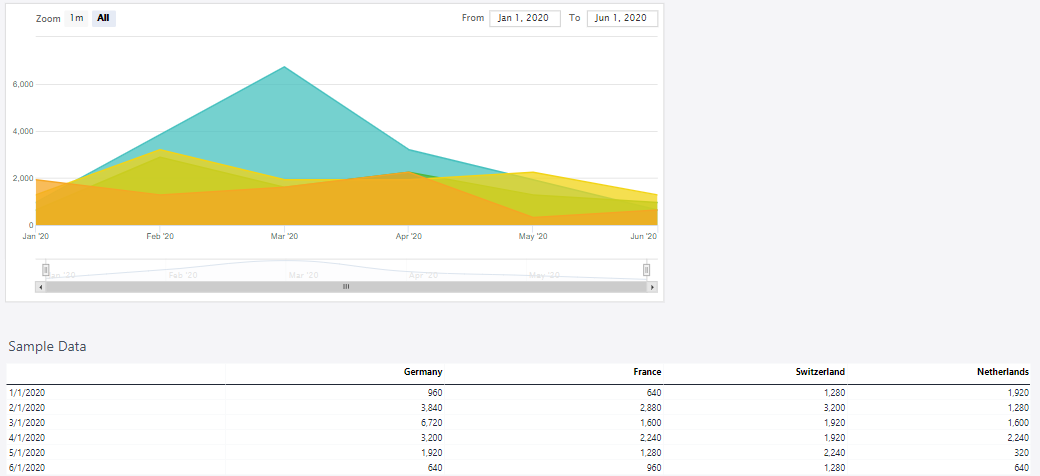Select the 6/1/2020 table row date

point(26,468)
